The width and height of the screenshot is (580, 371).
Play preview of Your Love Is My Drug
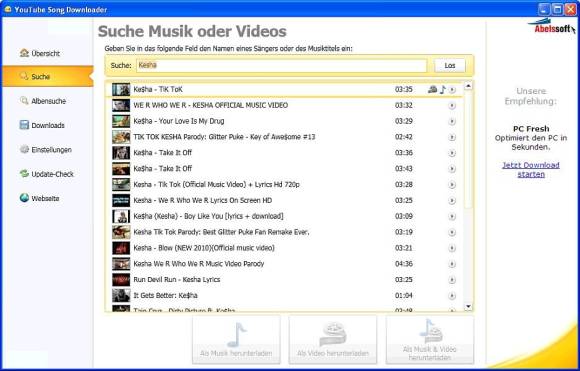pos(452,121)
